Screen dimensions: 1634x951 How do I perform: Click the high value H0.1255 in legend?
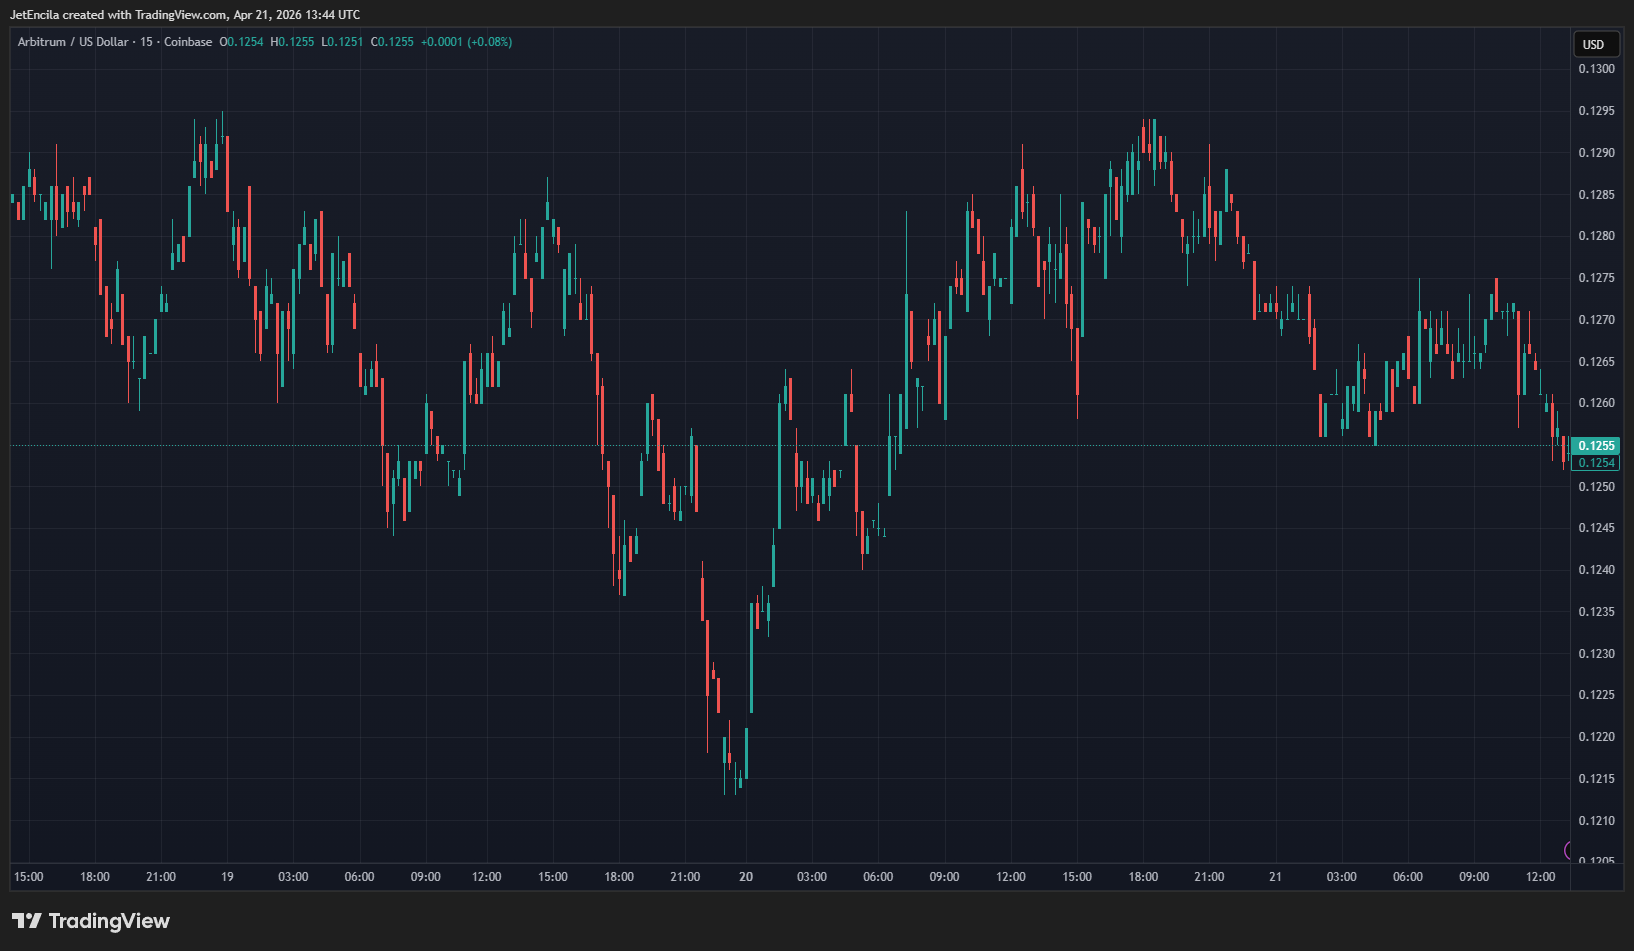pos(292,42)
